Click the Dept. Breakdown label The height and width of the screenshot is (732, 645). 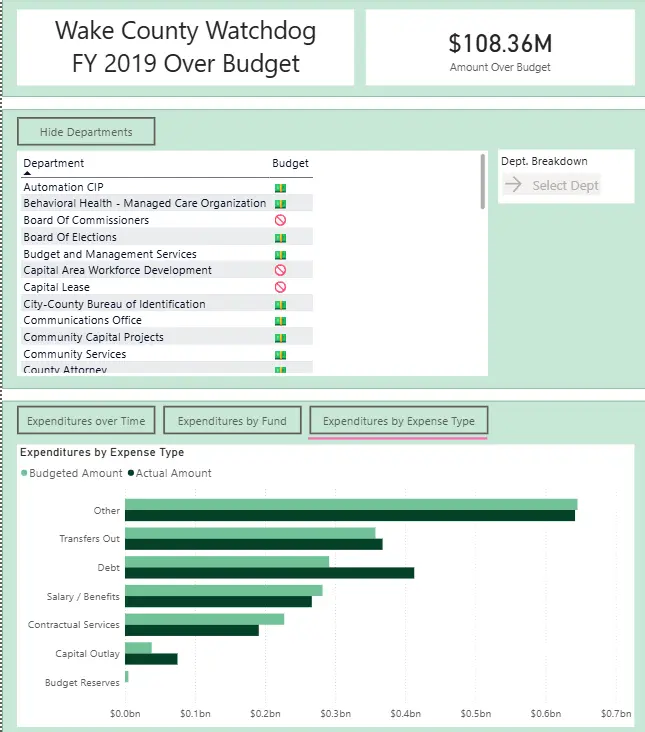[x=544, y=162]
